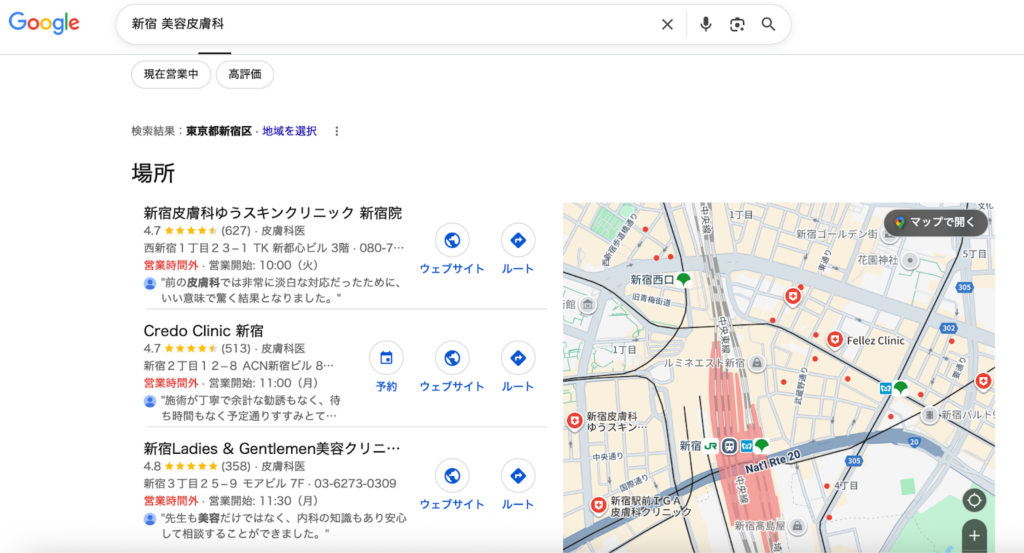
Task: Click the 地域を選択 link
Action: pyautogui.click(x=289, y=131)
